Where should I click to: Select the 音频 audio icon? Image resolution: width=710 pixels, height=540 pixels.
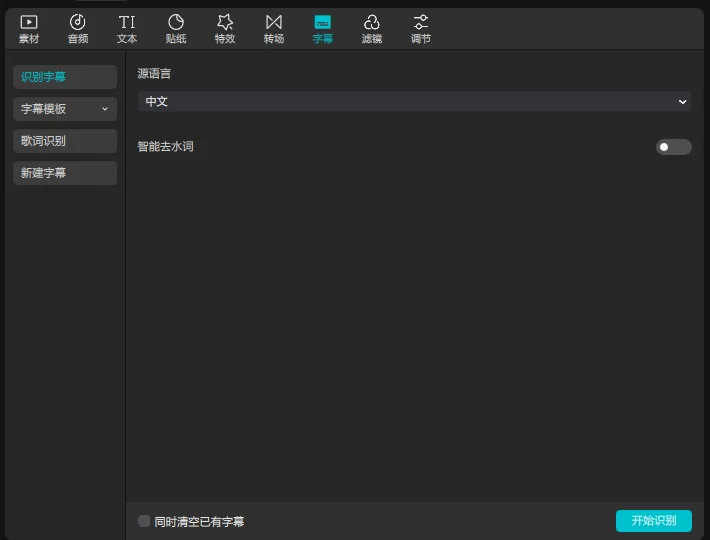tap(78, 22)
